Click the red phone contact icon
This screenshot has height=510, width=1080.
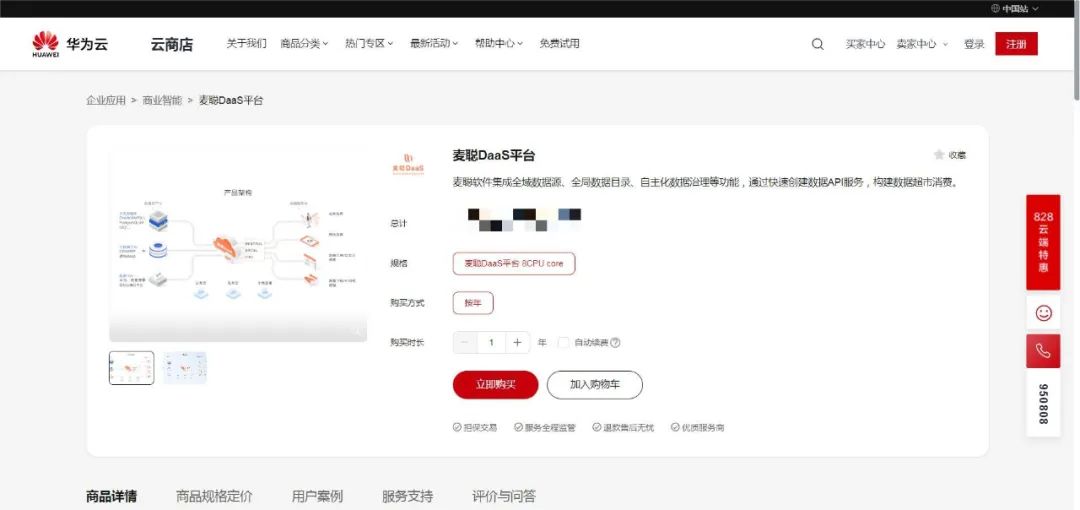1043,351
